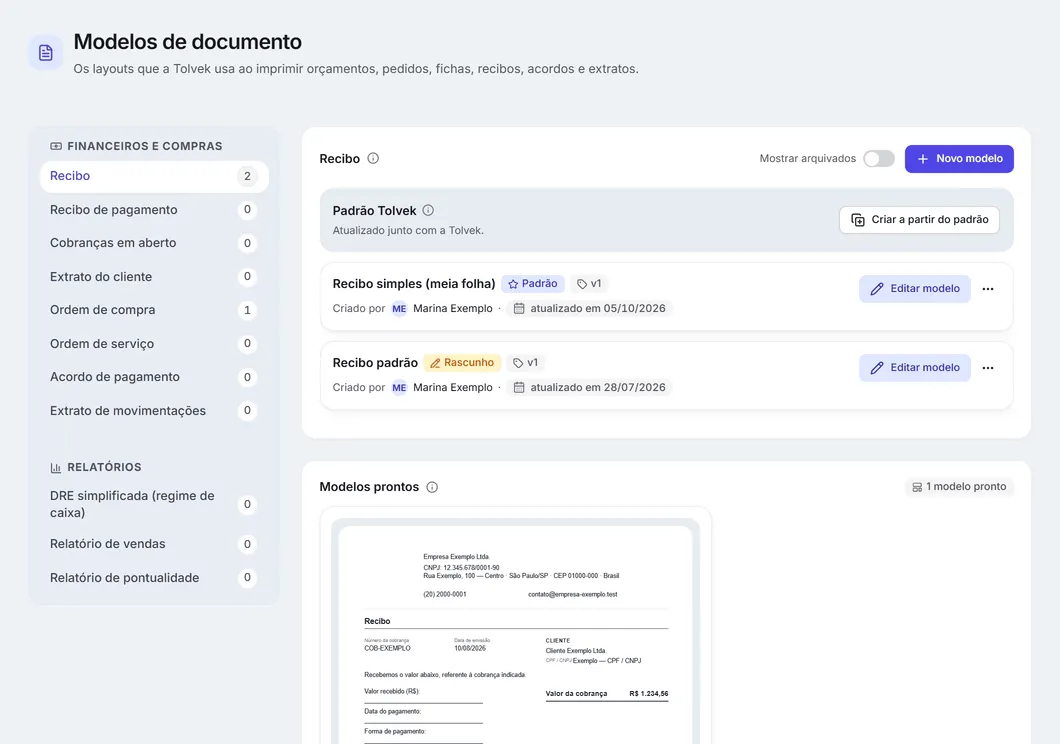This screenshot has height=744, width=1060.
Task: Click the v1 tag on Recibo padrão
Action: coord(525,363)
